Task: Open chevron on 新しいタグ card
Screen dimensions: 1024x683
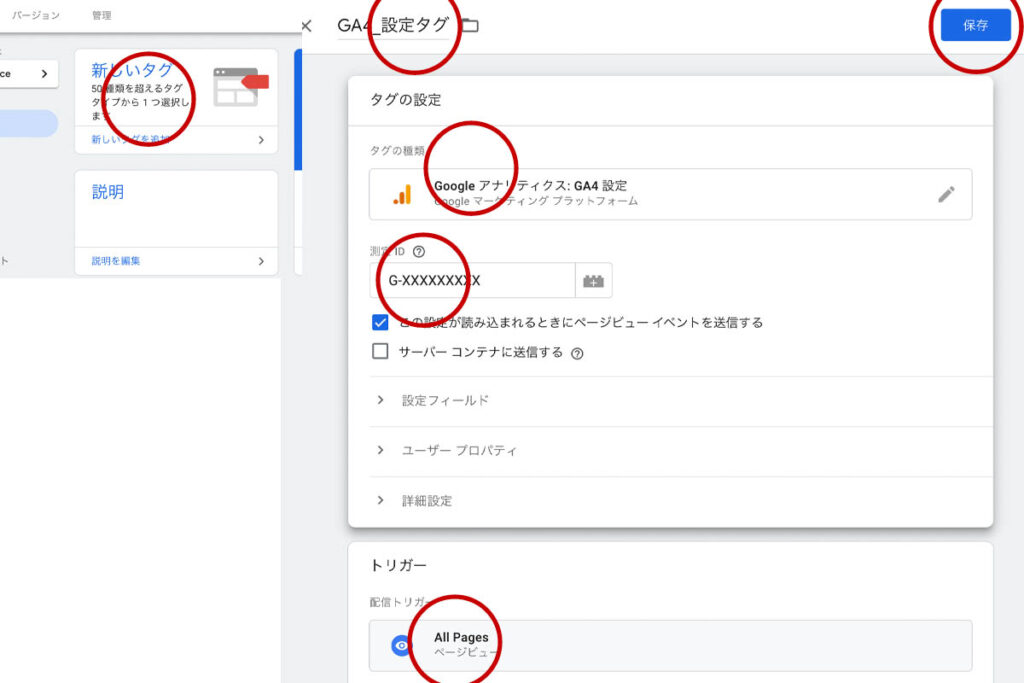Action: click(x=261, y=140)
